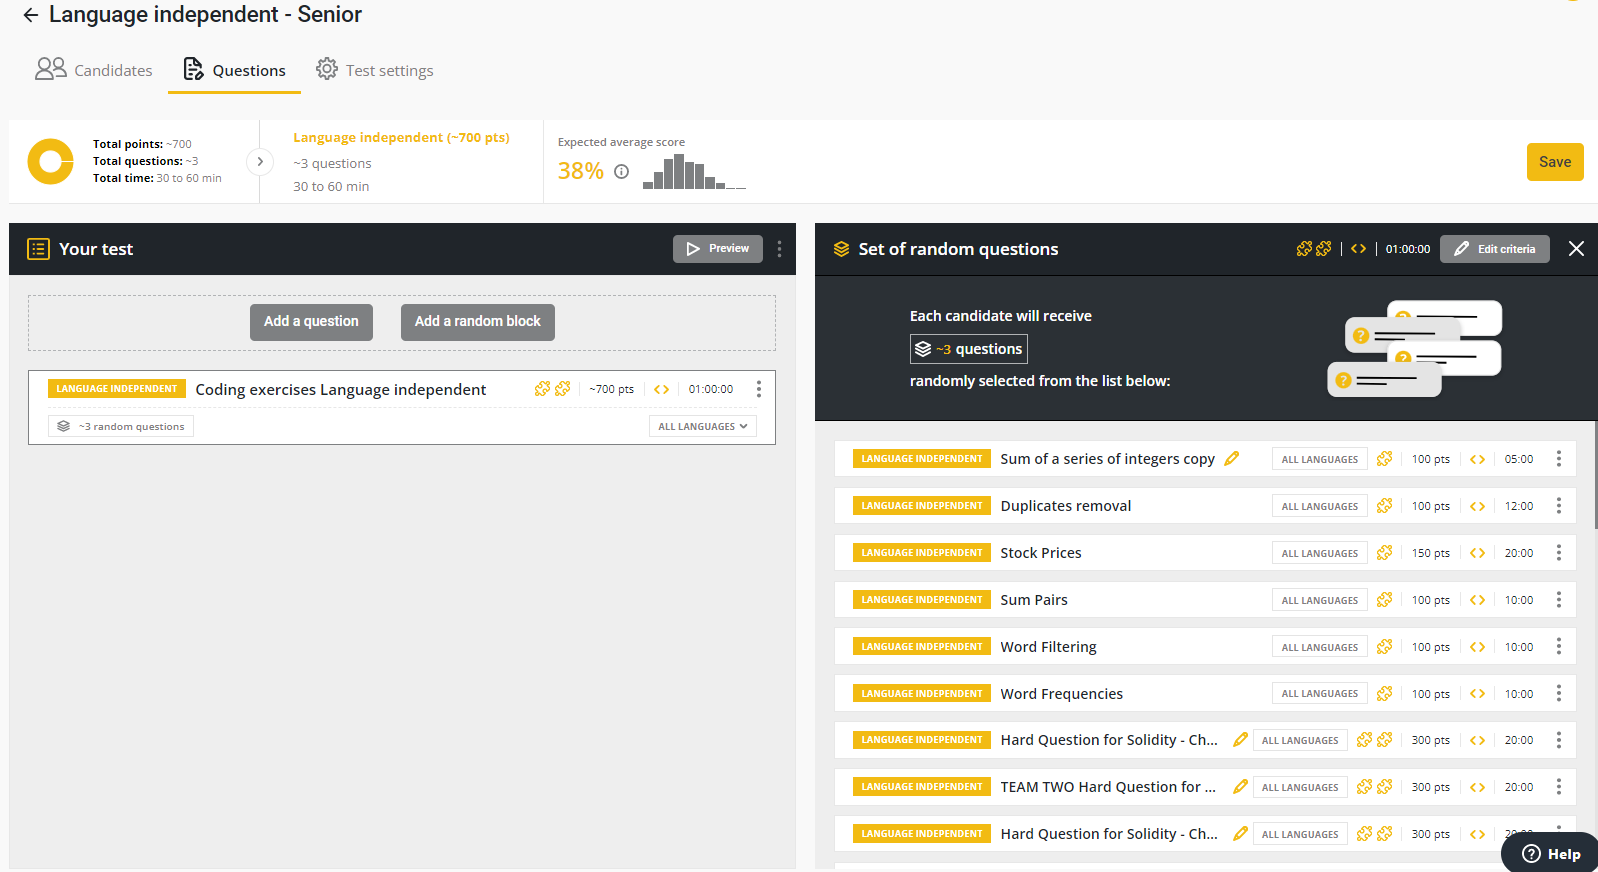Open three-dot menu for Stock Prices row
The height and width of the screenshot is (872, 1598).
(1558, 553)
